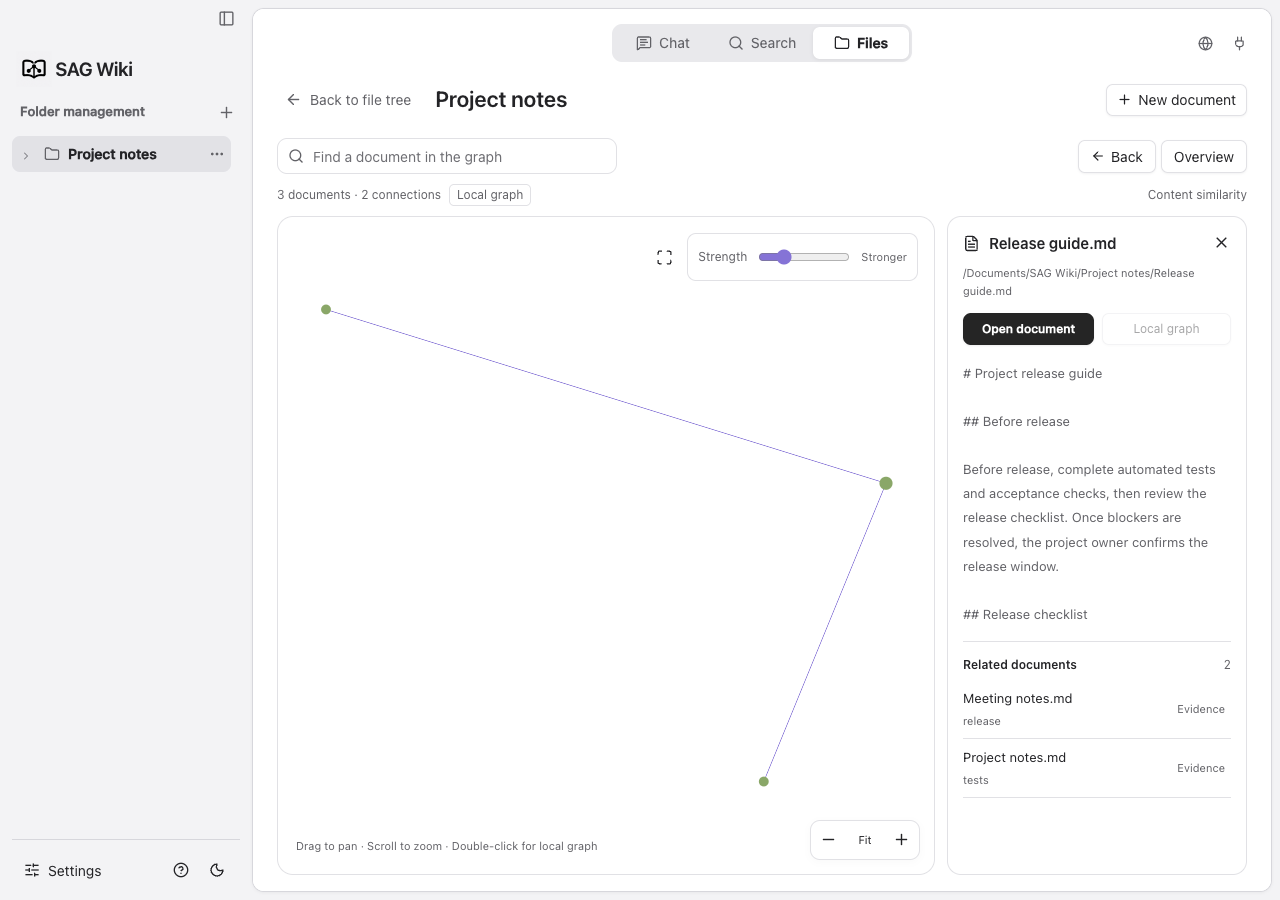Click the Folder management heading
Image resolution: width=1280 pixels, height=900 pixels.
pyautogui.click(x=82, y=112)
